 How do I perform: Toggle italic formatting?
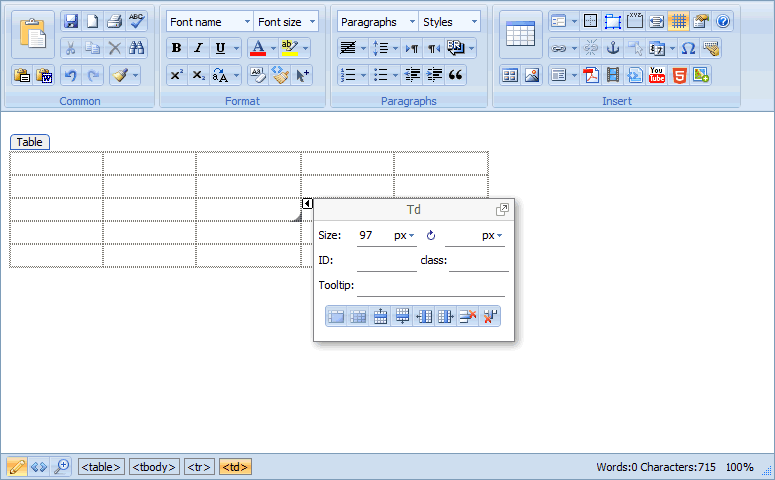coord(198,48)
